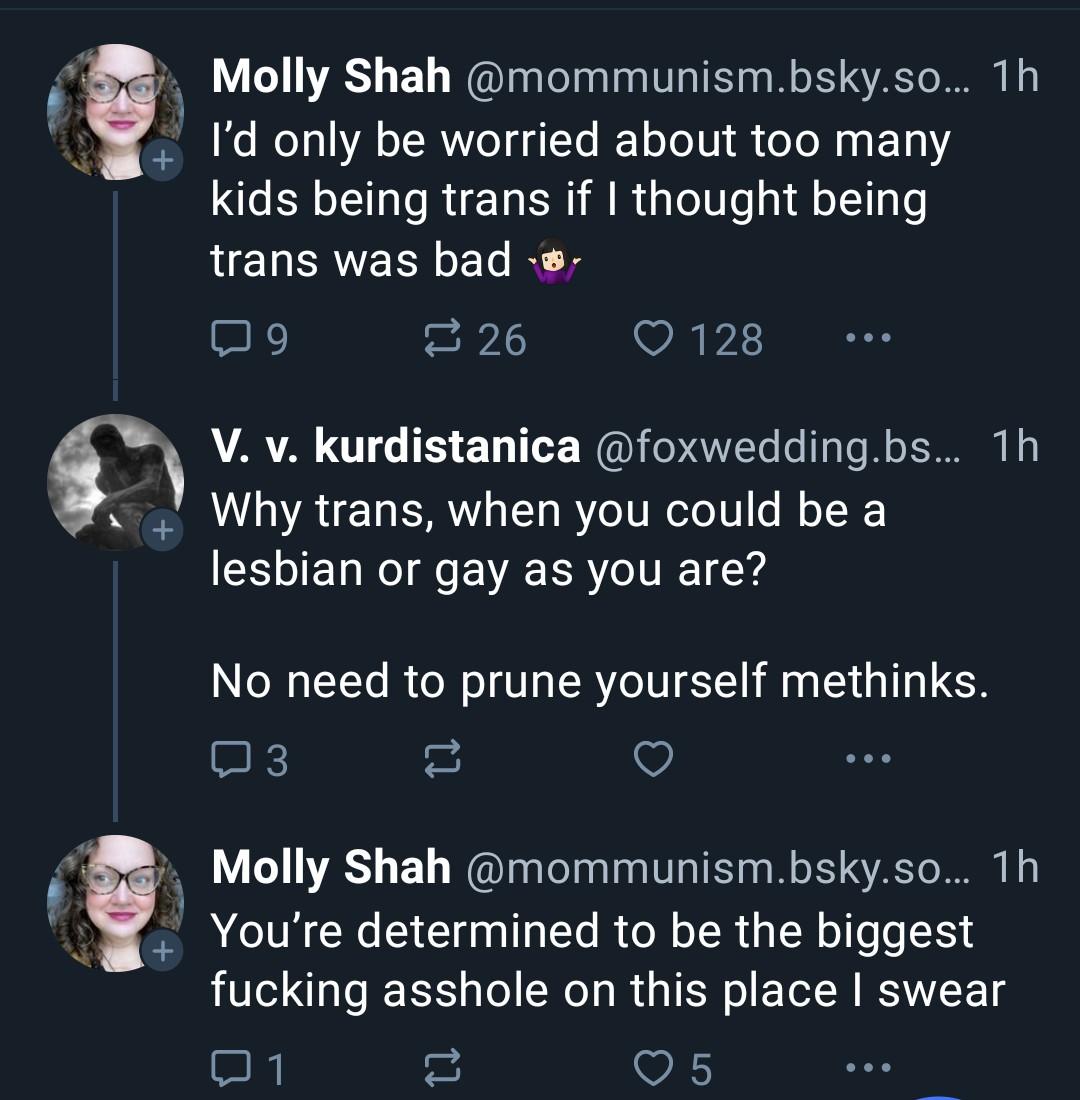Like the post with 128 likes
1080x1100 pixels.
655,340
